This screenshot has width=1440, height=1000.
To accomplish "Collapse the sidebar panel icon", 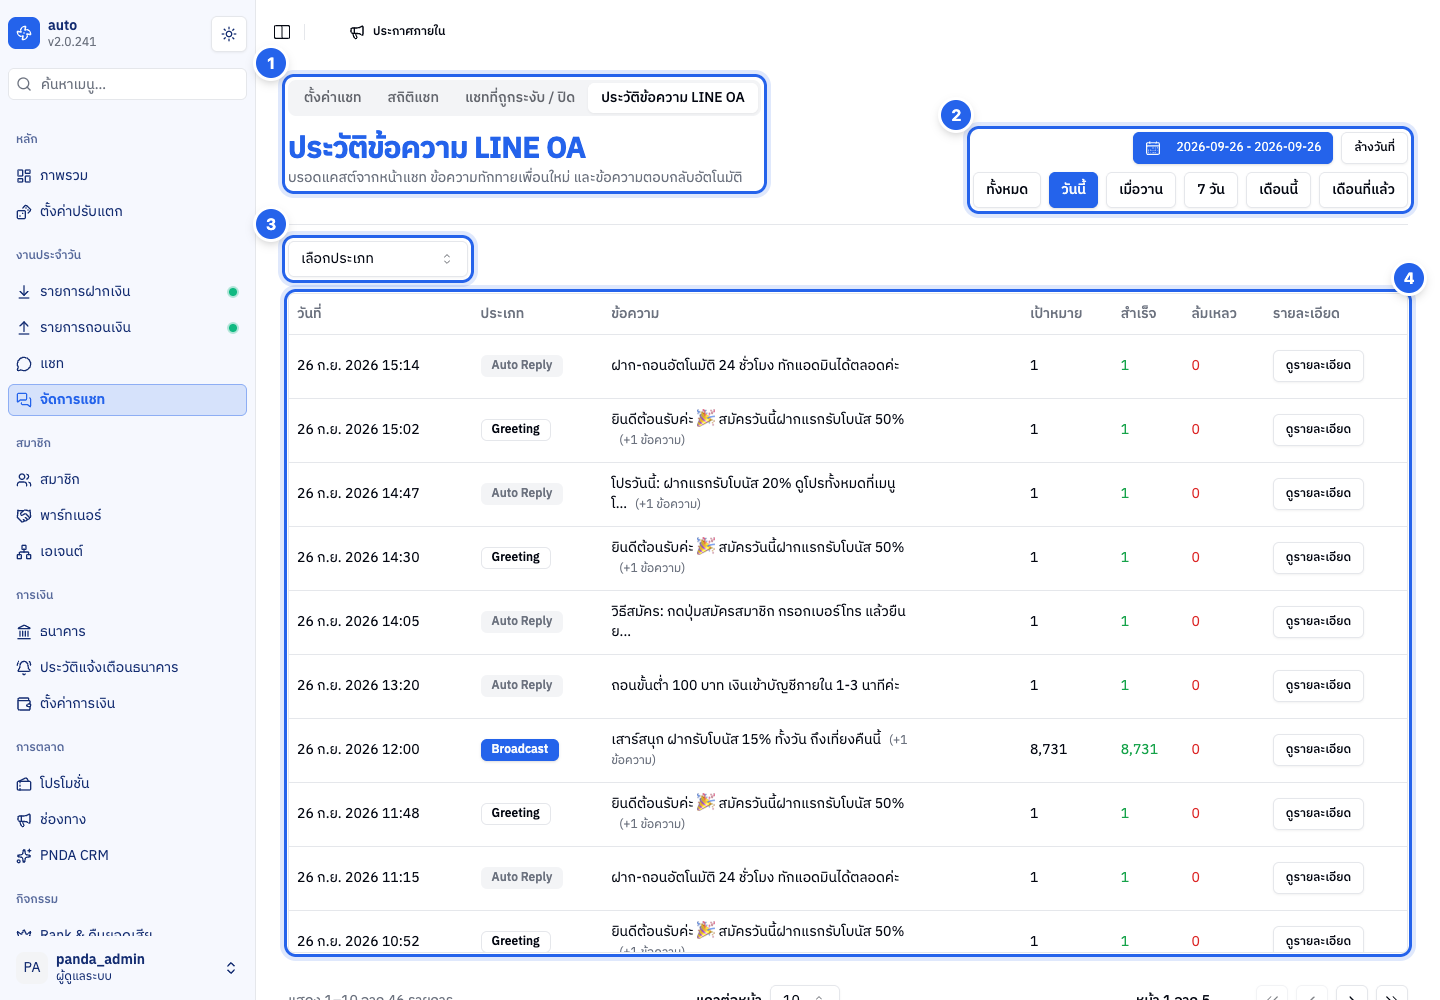I will point(282,32).
